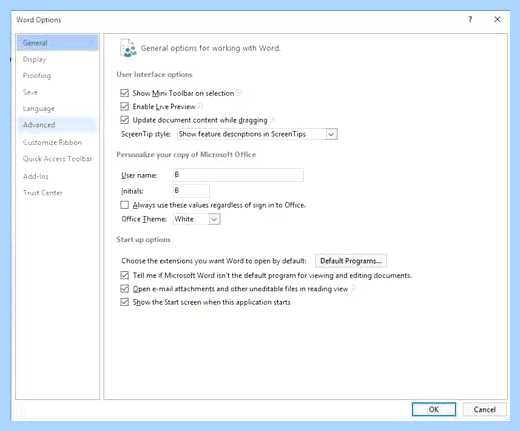520x431 pixels.
Task: Open the Save category
Action: point(58,92)
